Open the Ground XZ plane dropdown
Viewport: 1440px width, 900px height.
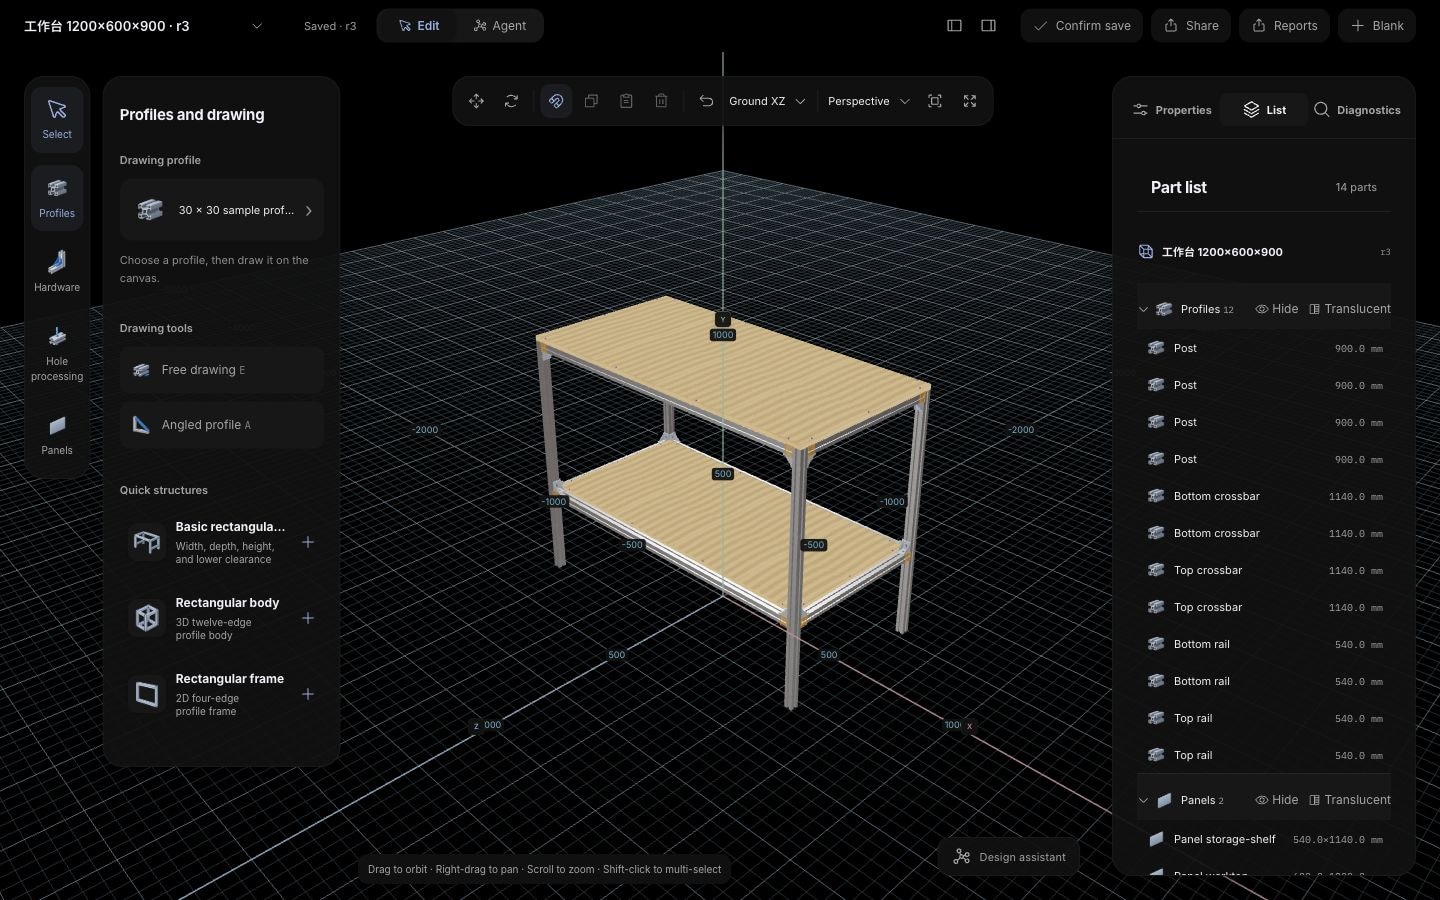click(767, 101)
